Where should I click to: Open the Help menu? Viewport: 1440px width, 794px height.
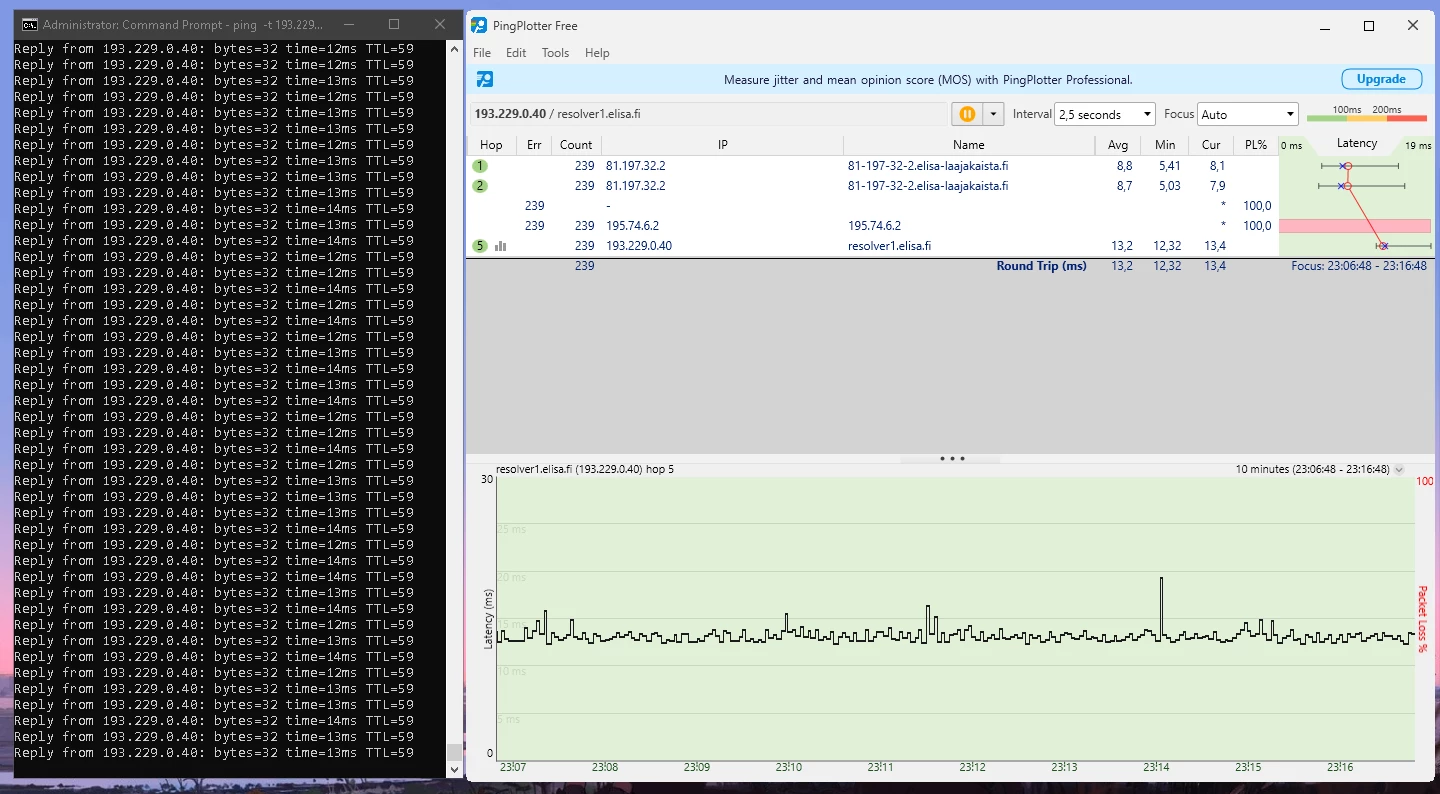[597, 53]
